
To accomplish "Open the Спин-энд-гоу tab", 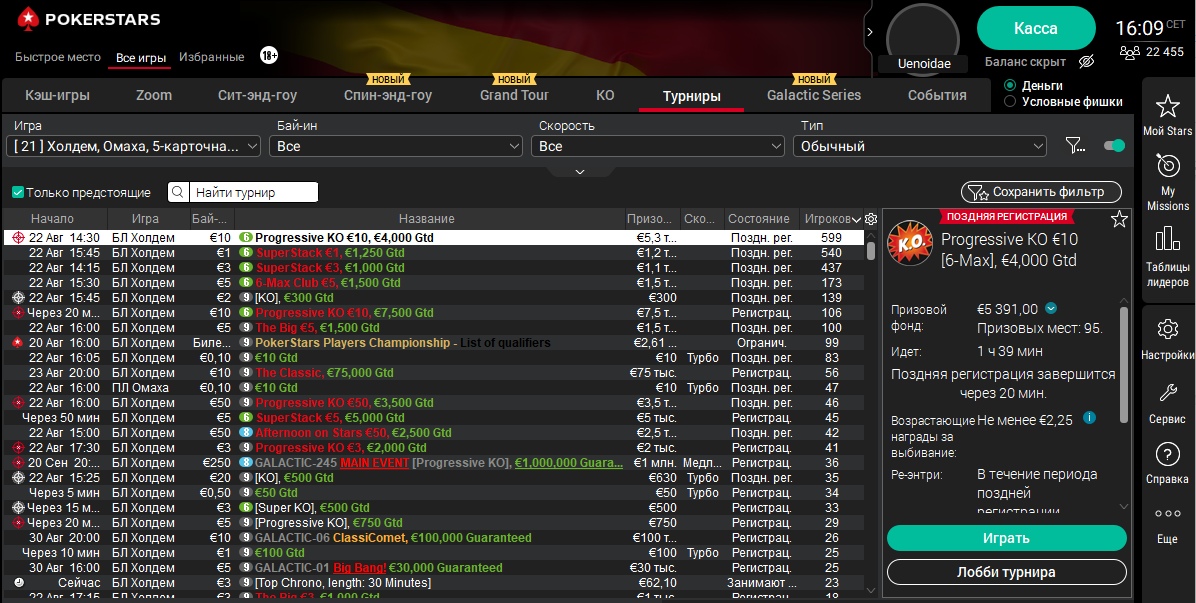I will [387, 95].
